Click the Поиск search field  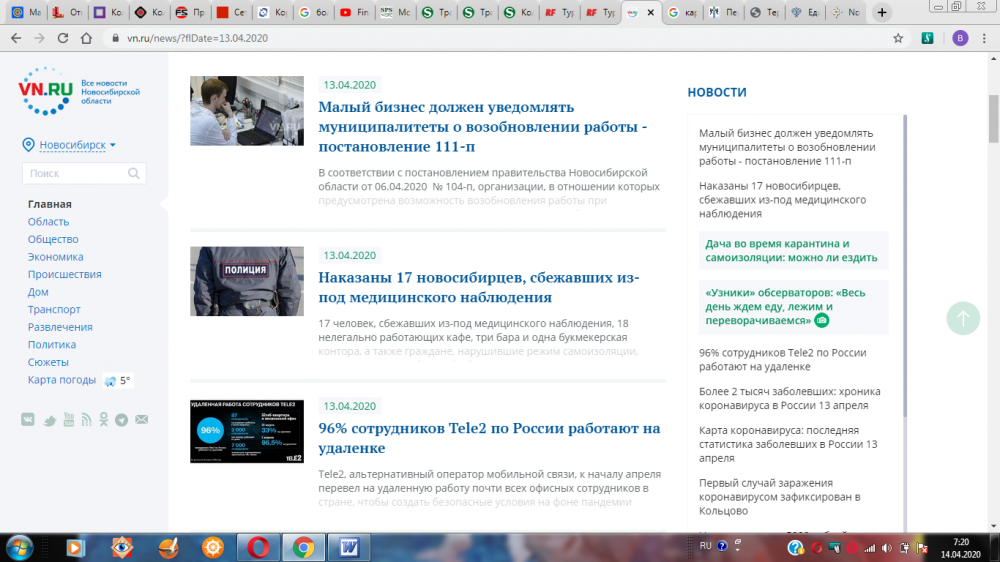pyautogui.click(x=76, y=174)
